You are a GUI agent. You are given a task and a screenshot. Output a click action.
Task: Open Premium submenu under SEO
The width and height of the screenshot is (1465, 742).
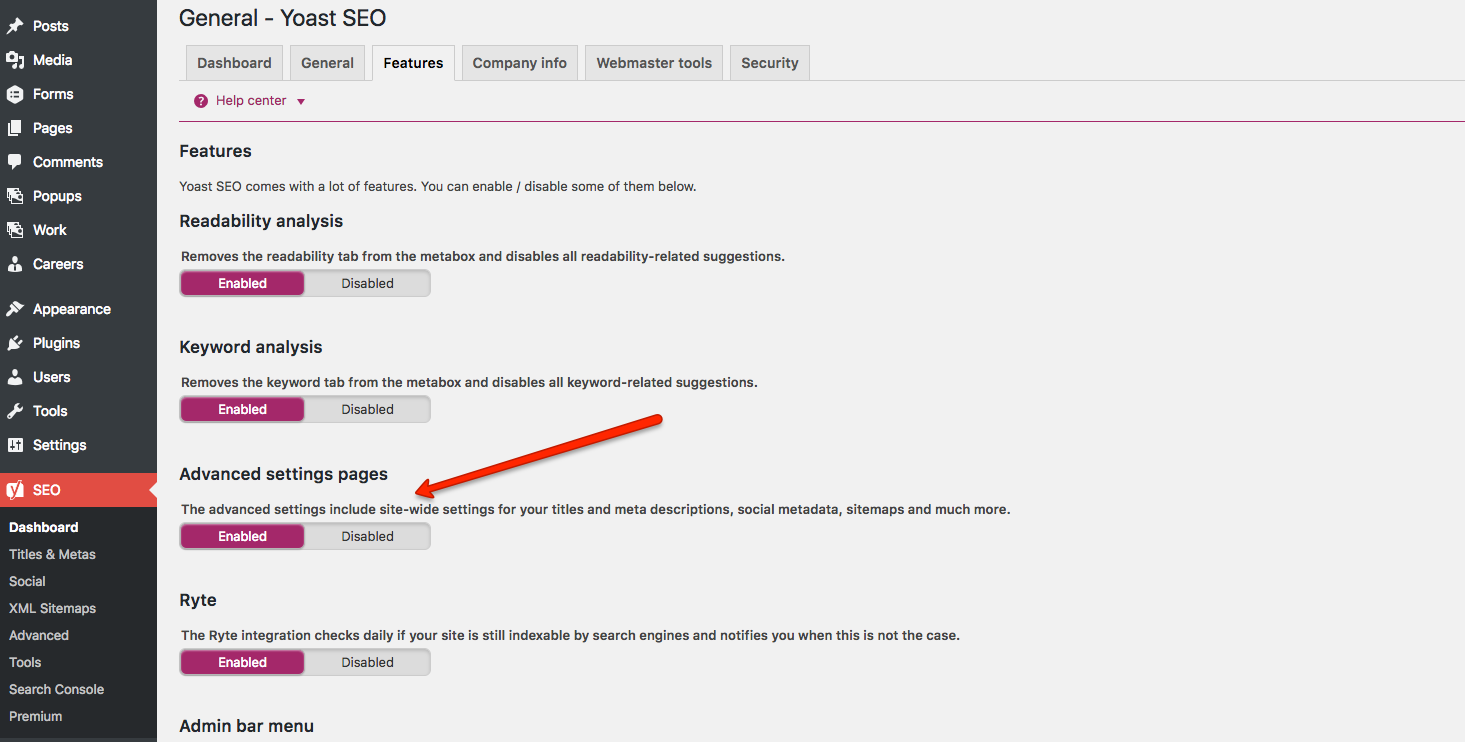[35, 716]
